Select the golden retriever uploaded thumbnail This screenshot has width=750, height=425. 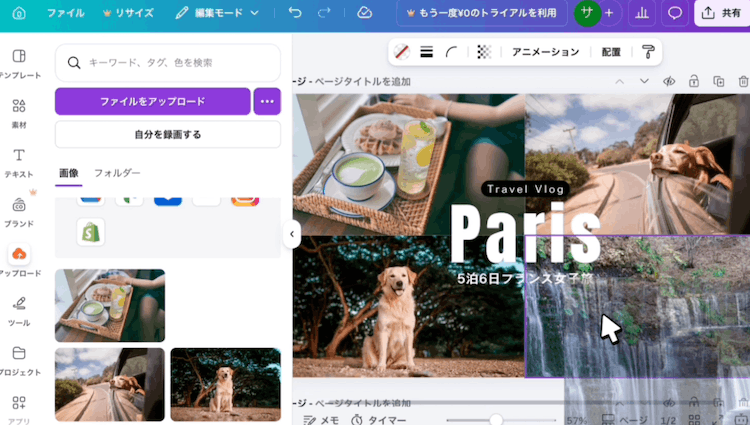coord(226,384)
